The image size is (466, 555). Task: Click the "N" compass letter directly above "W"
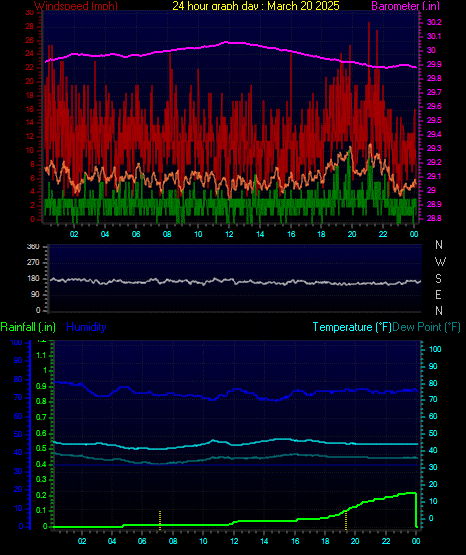coord(439,245)
